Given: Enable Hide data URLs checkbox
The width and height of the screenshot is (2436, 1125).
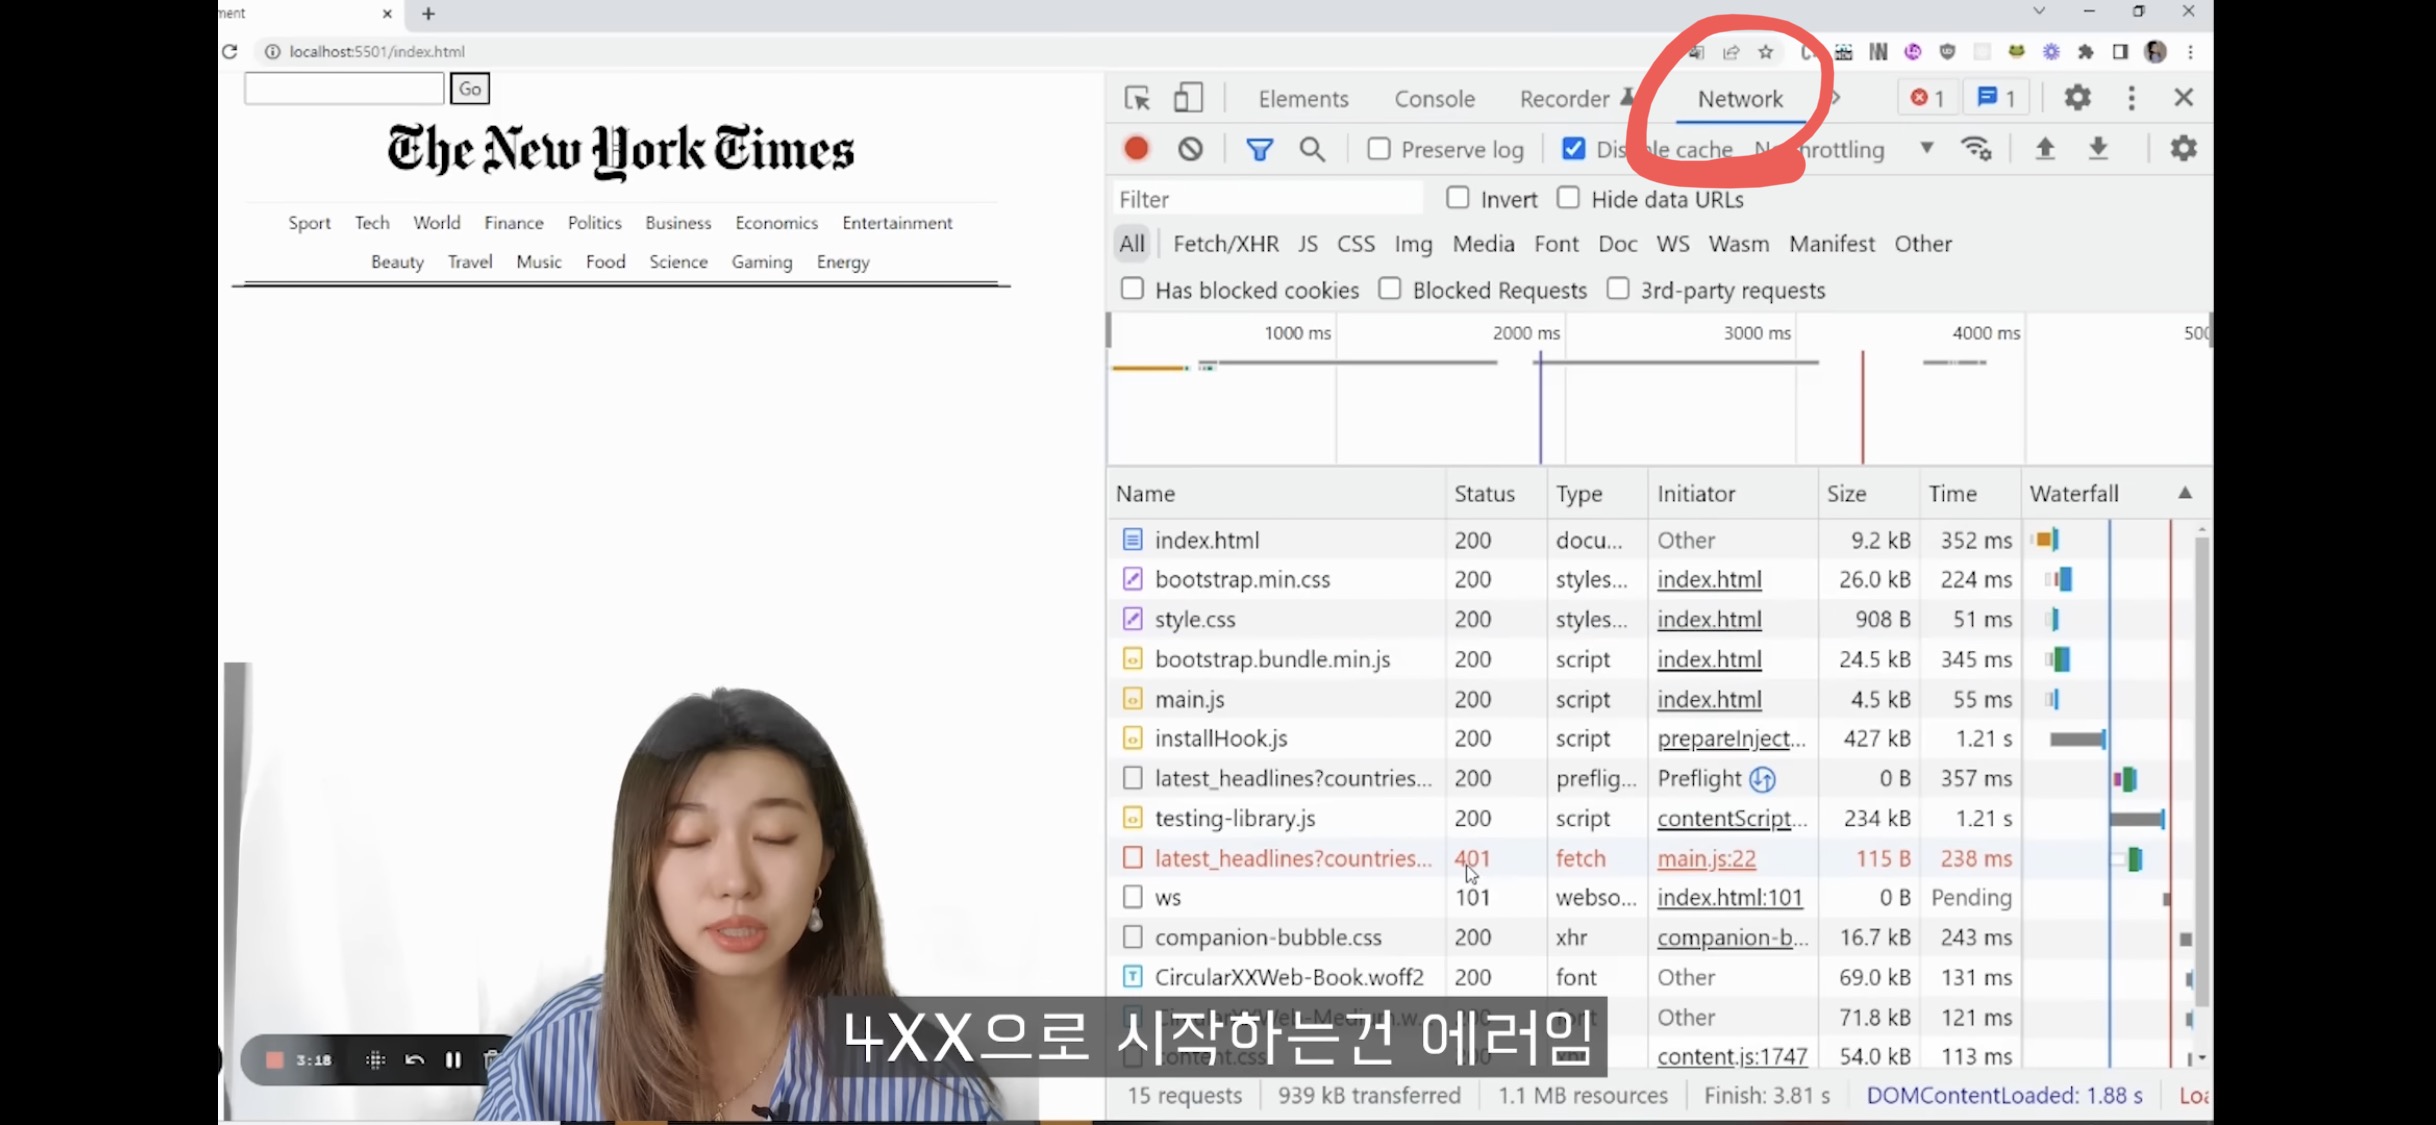Looking at the screenshot, I should (x=1568, y=198).
